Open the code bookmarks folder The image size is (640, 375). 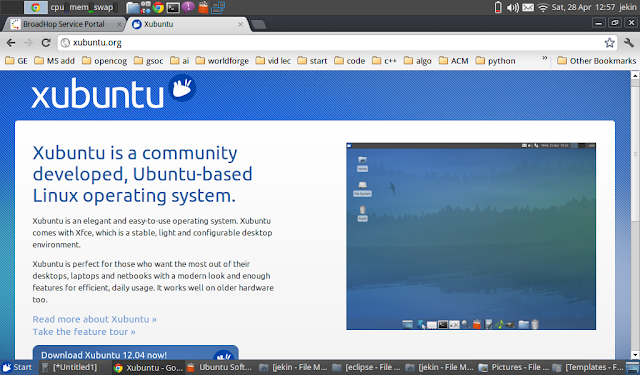pyautogui.click(x=350, y=61)
